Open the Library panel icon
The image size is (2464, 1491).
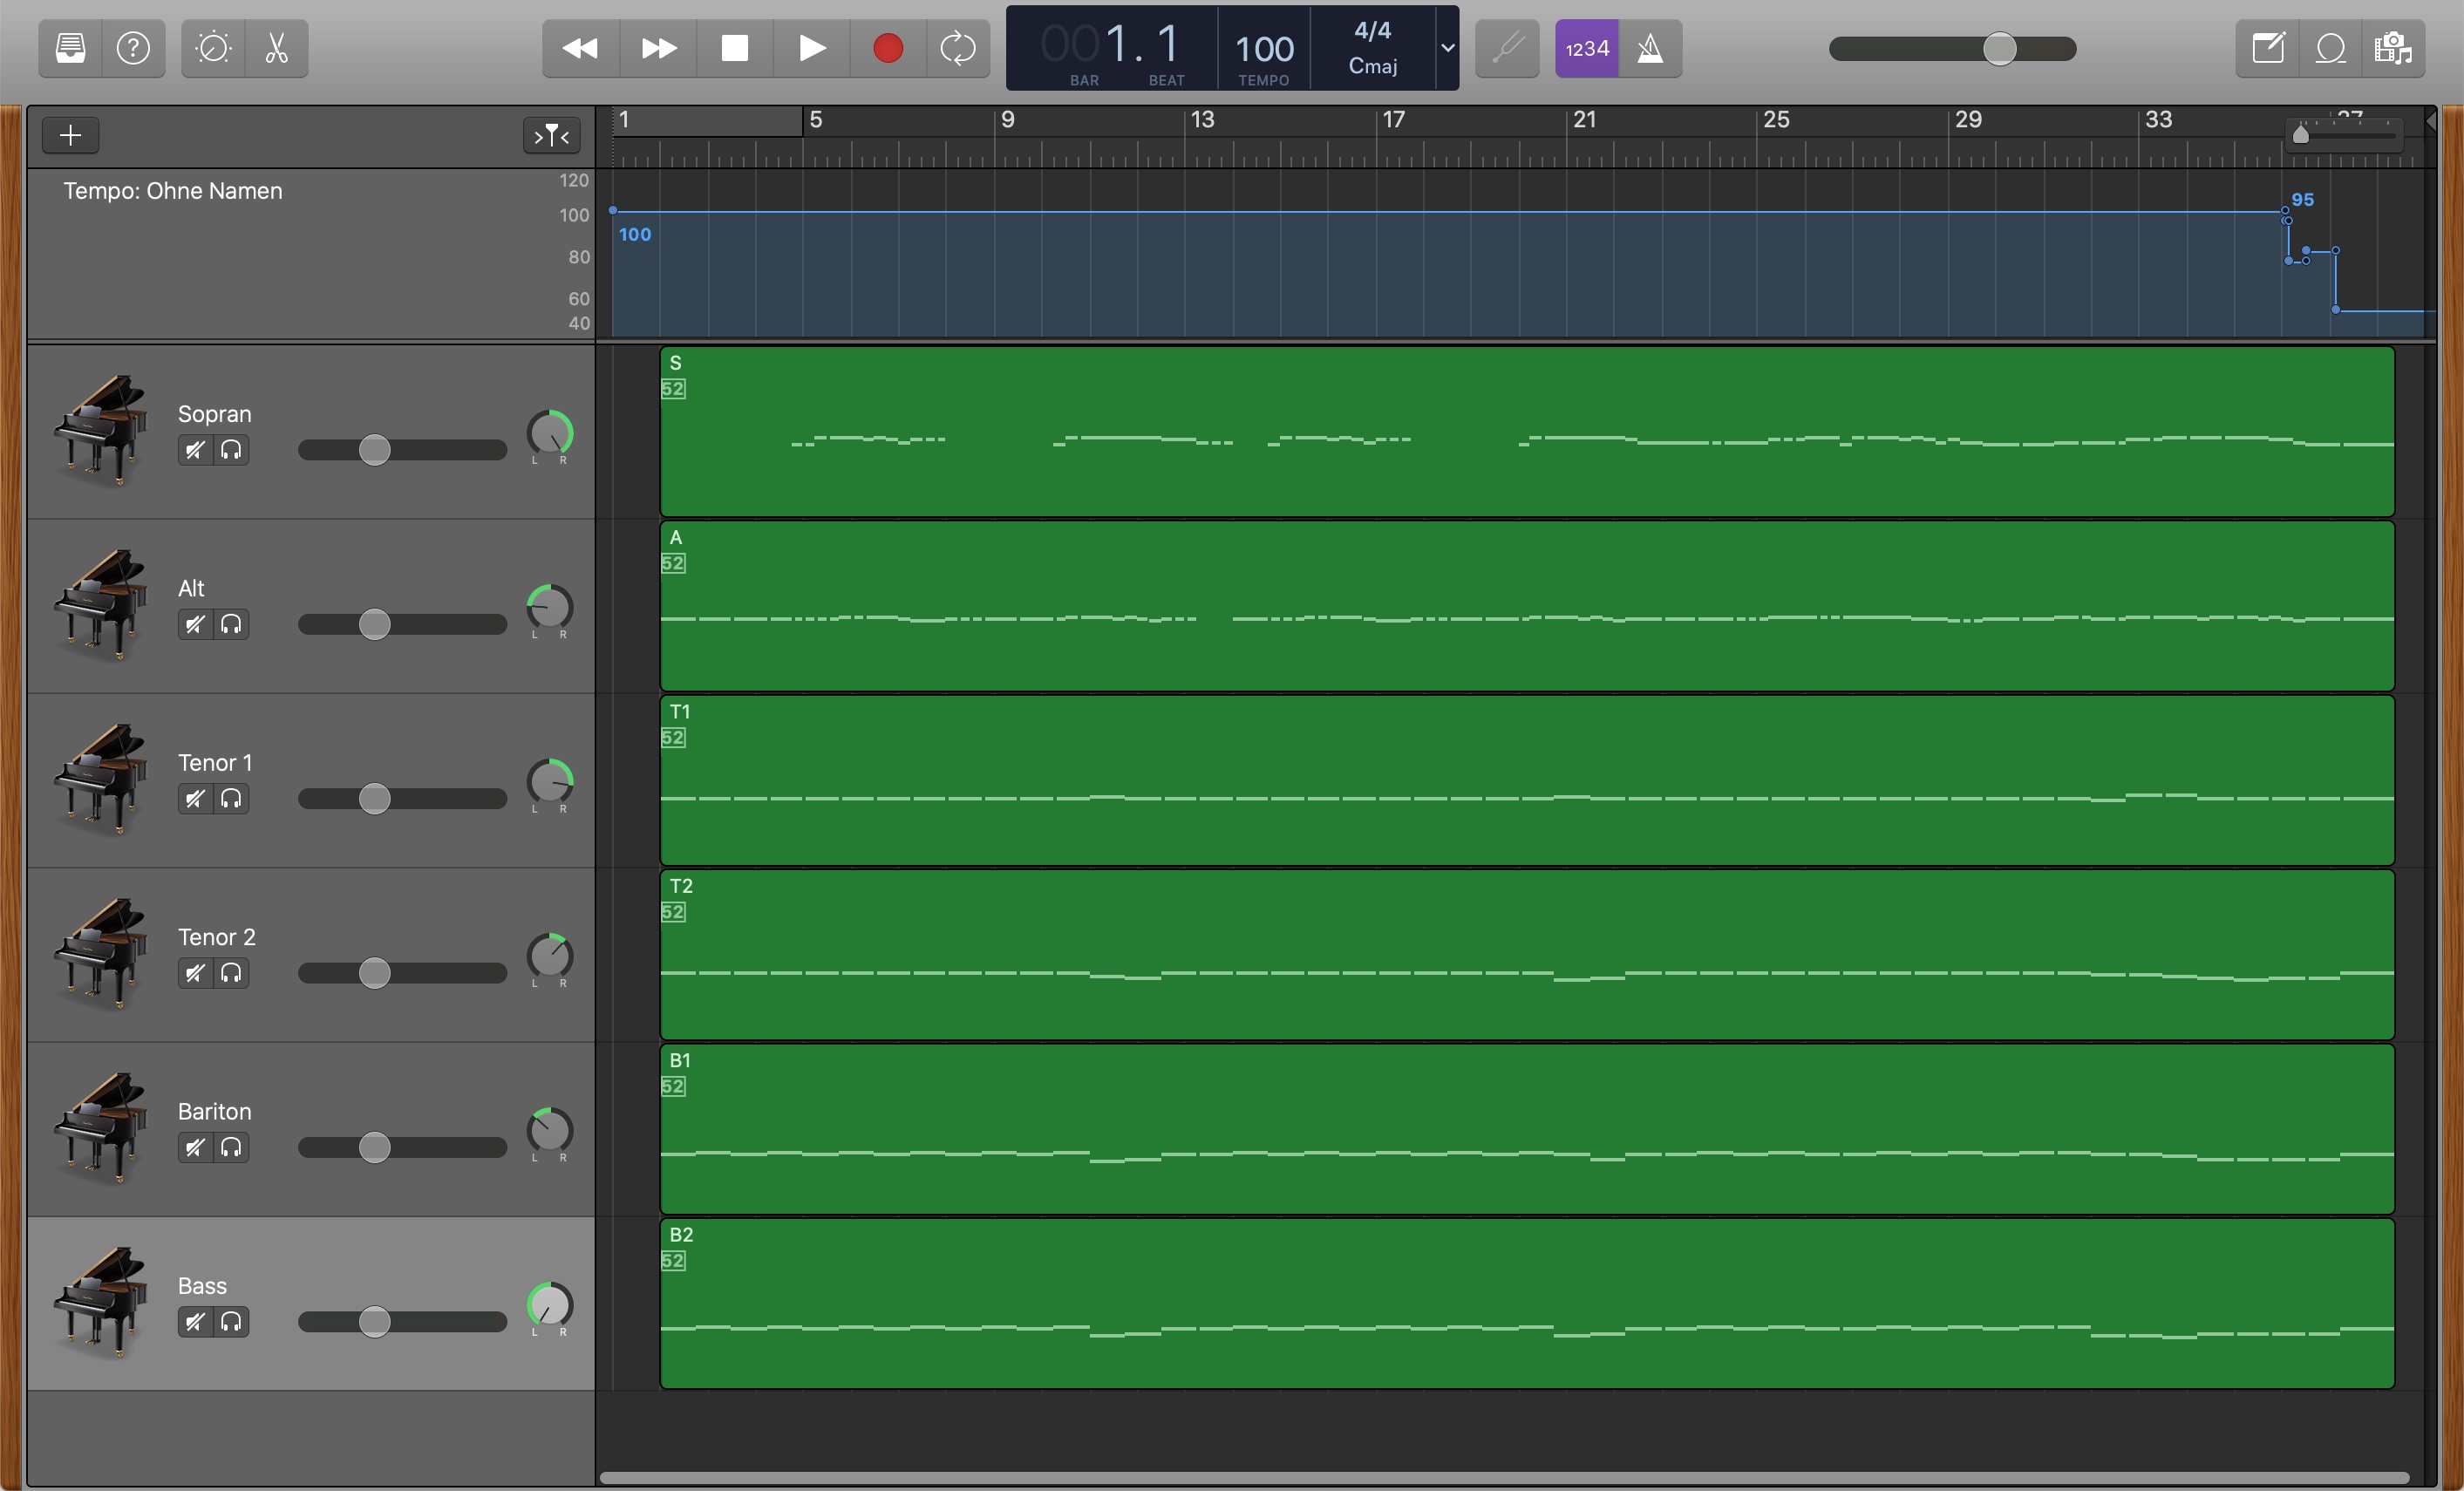(x=70, y=48)
